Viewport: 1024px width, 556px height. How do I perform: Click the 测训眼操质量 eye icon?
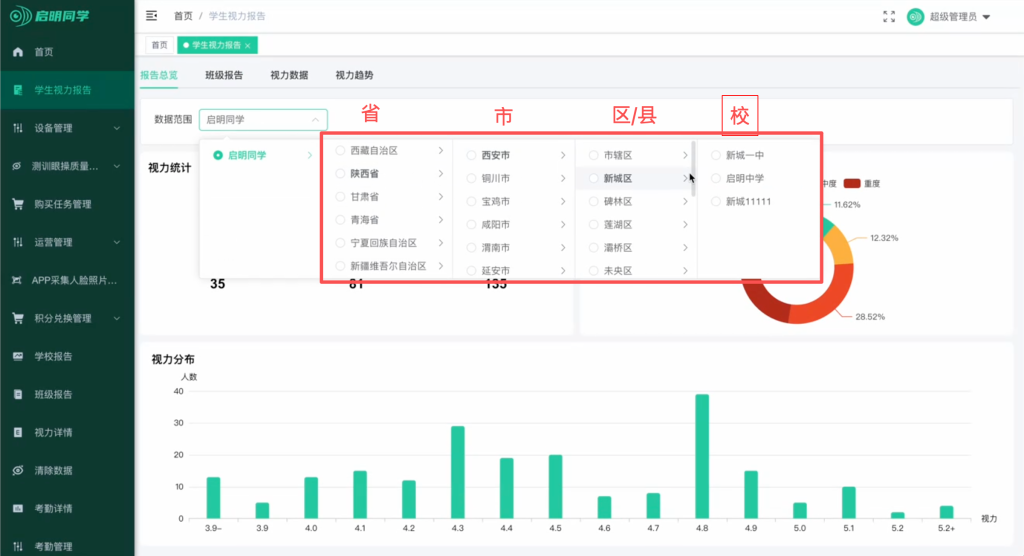point(18,166)
